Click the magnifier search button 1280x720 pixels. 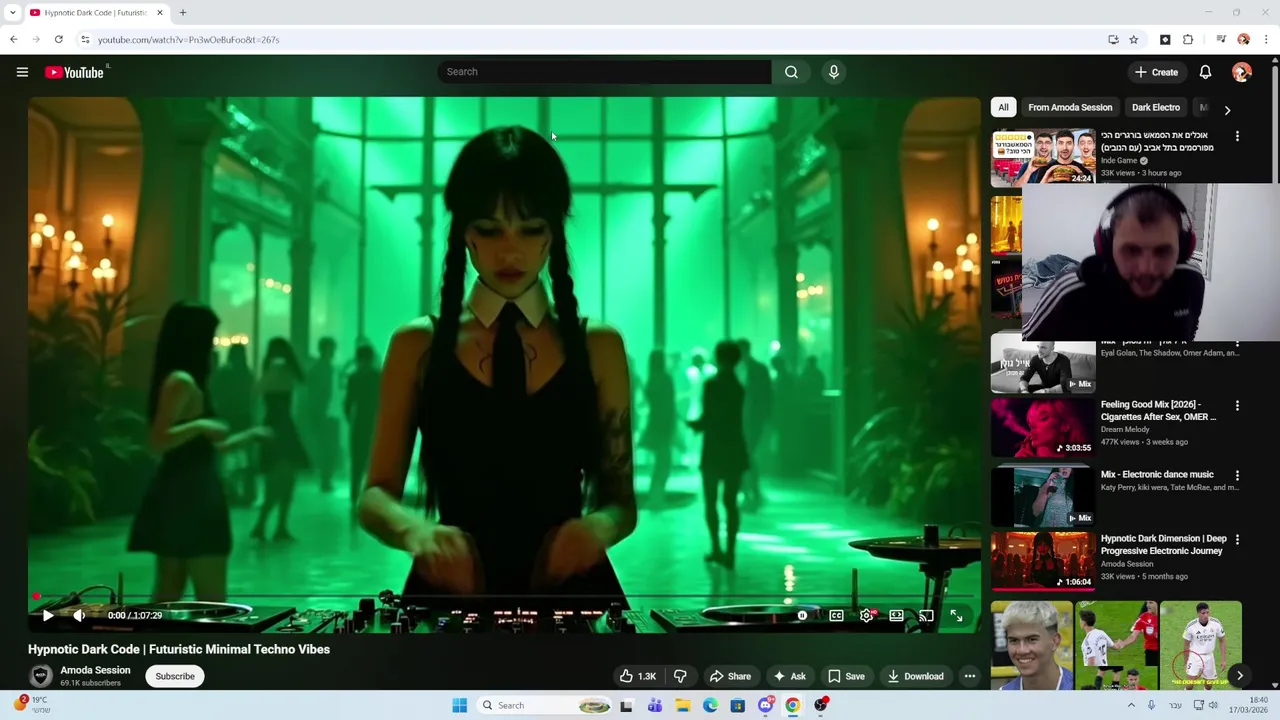791,72
